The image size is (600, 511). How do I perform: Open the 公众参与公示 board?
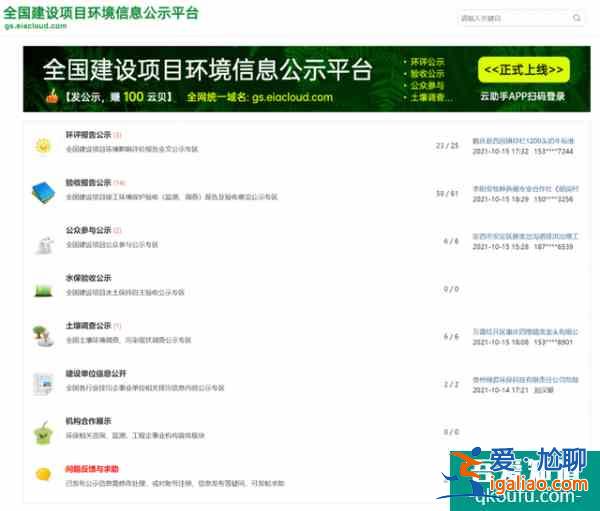click(88, 230)
